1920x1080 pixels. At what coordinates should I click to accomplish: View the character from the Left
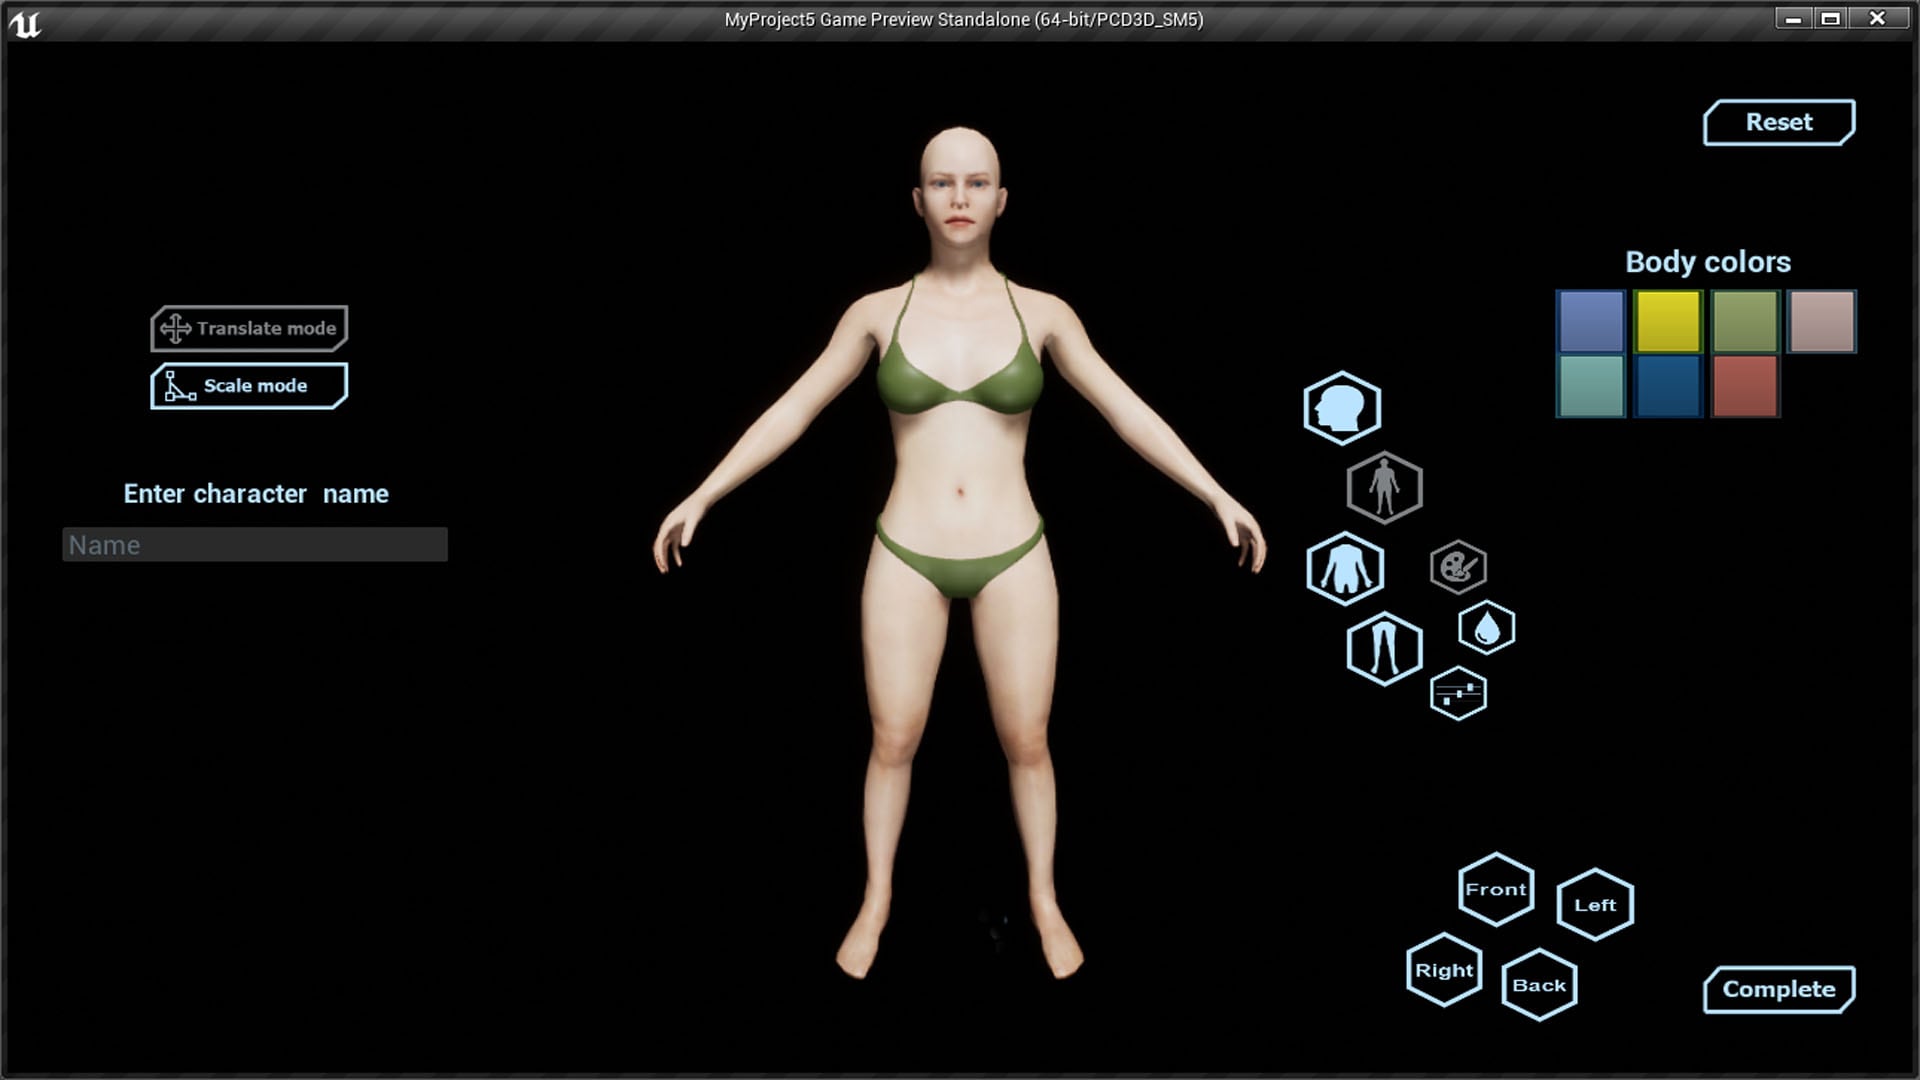1594,905
